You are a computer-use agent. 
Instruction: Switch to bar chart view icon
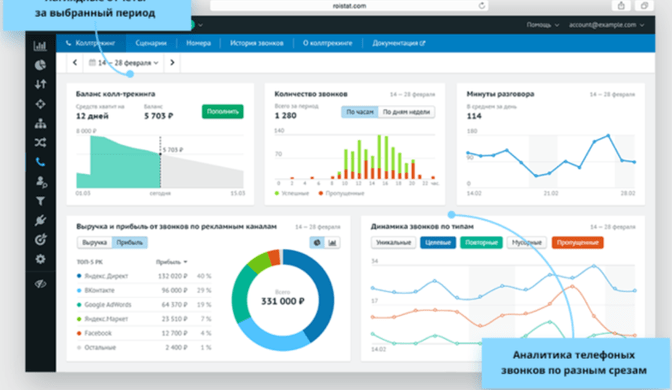point(332,243)
